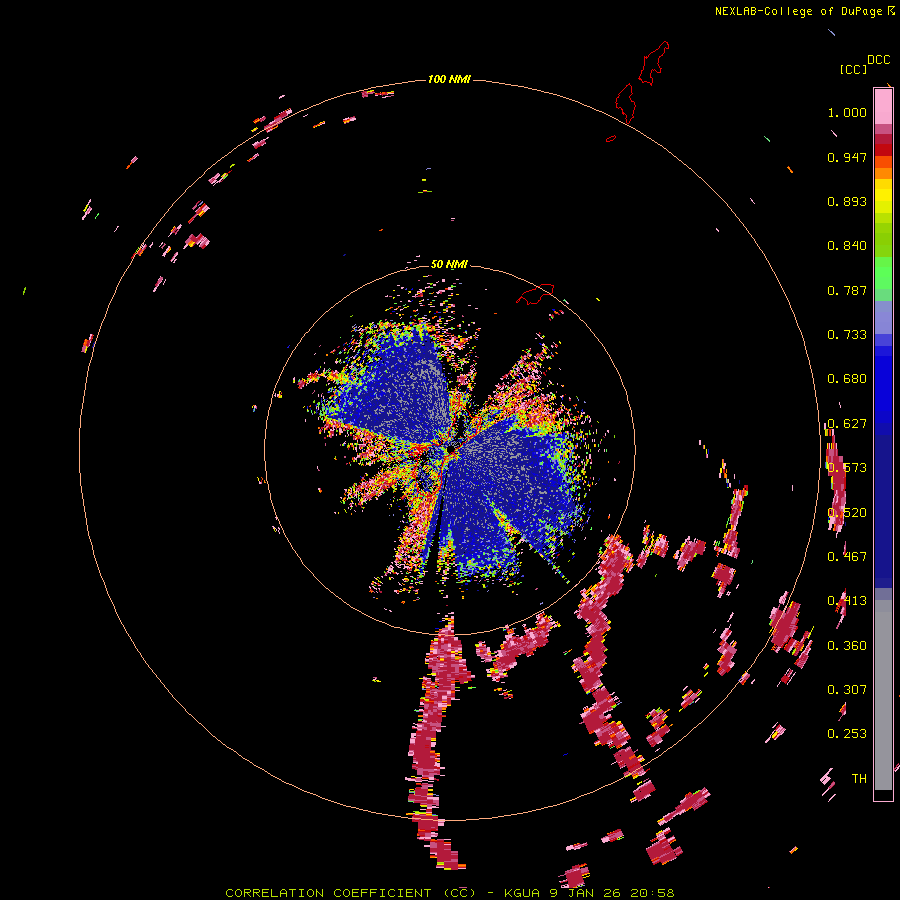900x900 pixels.
Task: Select the 0.627 scale value
Action: [x=847, y=424]
